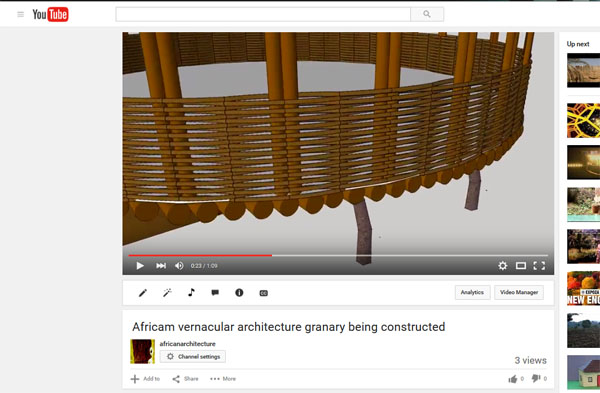
Task: Skip to the next video
Action: coord(161,266)
